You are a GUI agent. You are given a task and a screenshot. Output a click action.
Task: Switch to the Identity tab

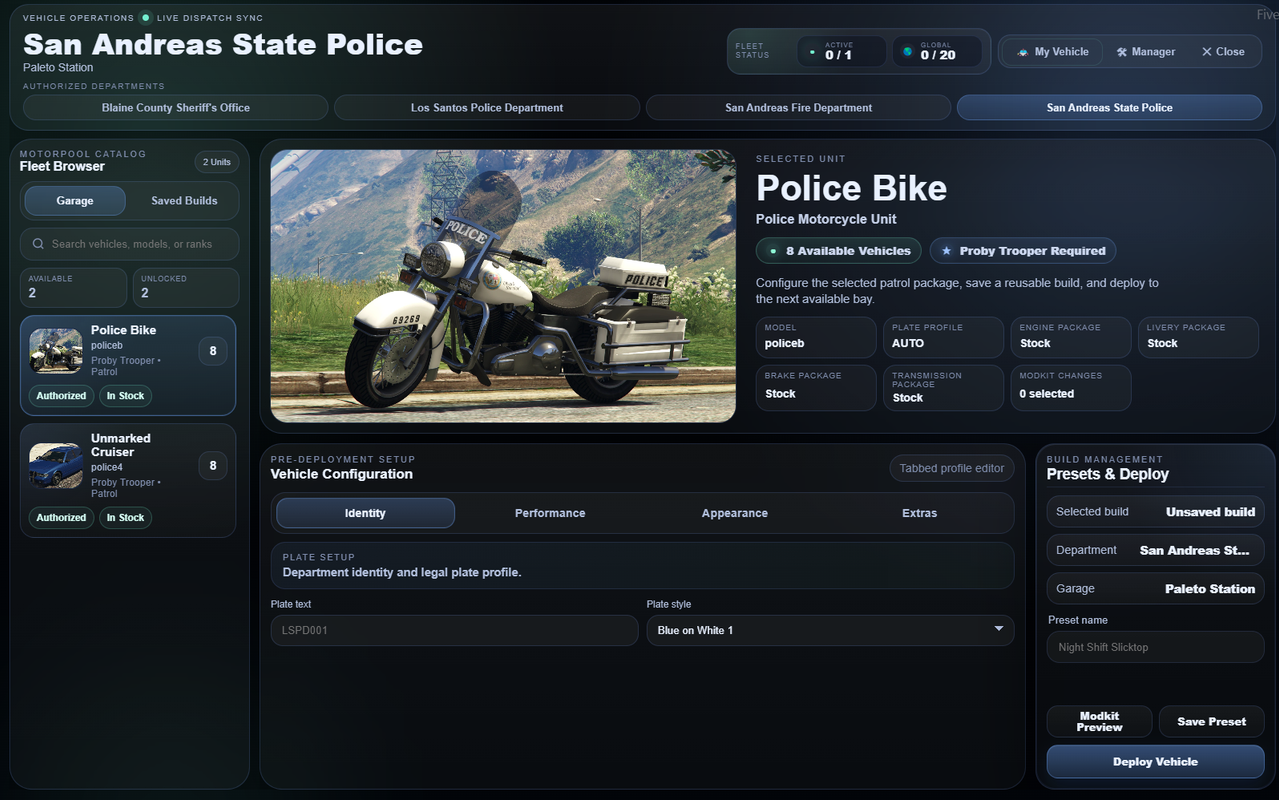[365, 513]
